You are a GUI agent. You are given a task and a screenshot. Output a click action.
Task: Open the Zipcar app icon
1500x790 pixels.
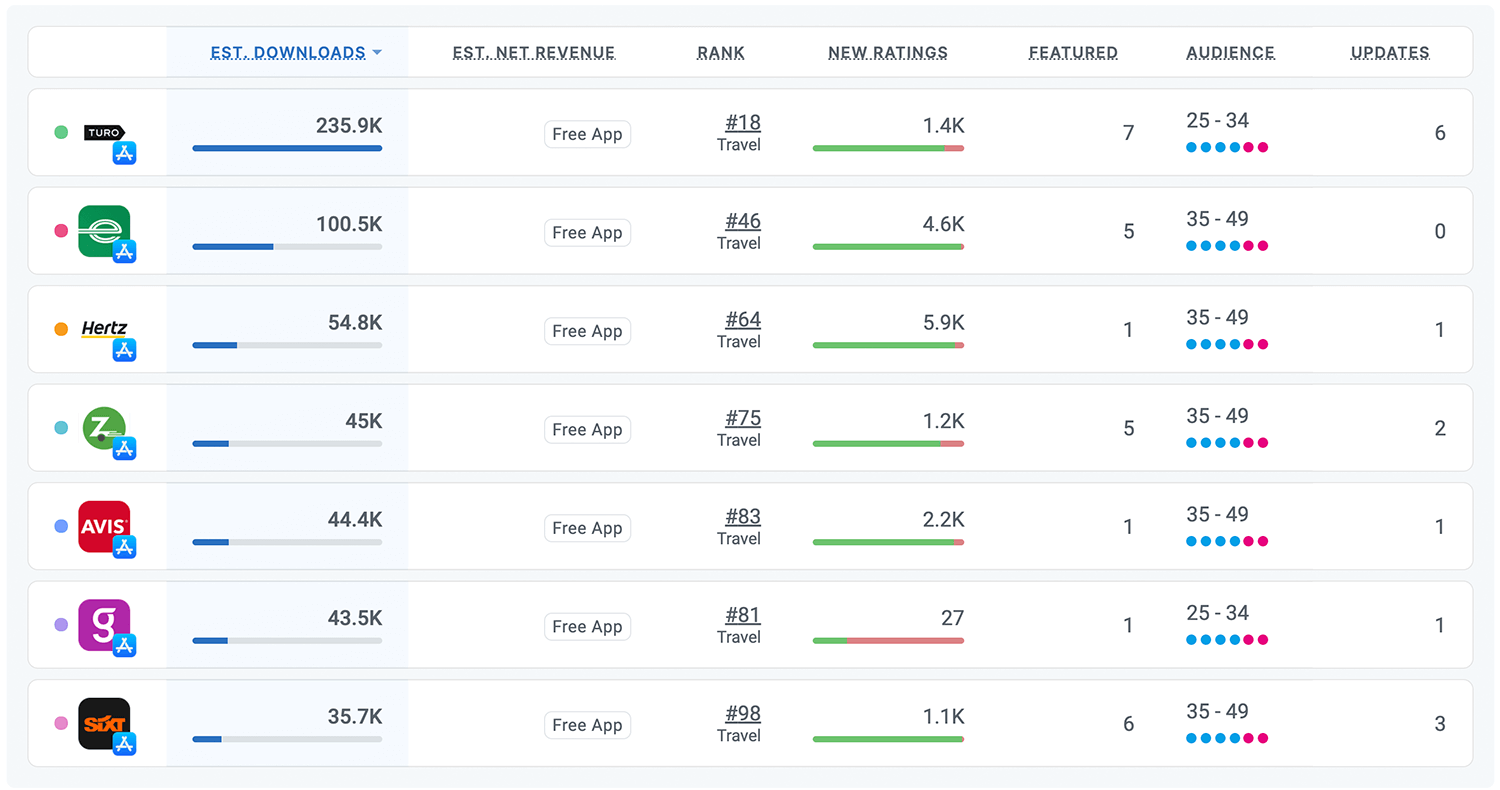[x=104, y=428]
